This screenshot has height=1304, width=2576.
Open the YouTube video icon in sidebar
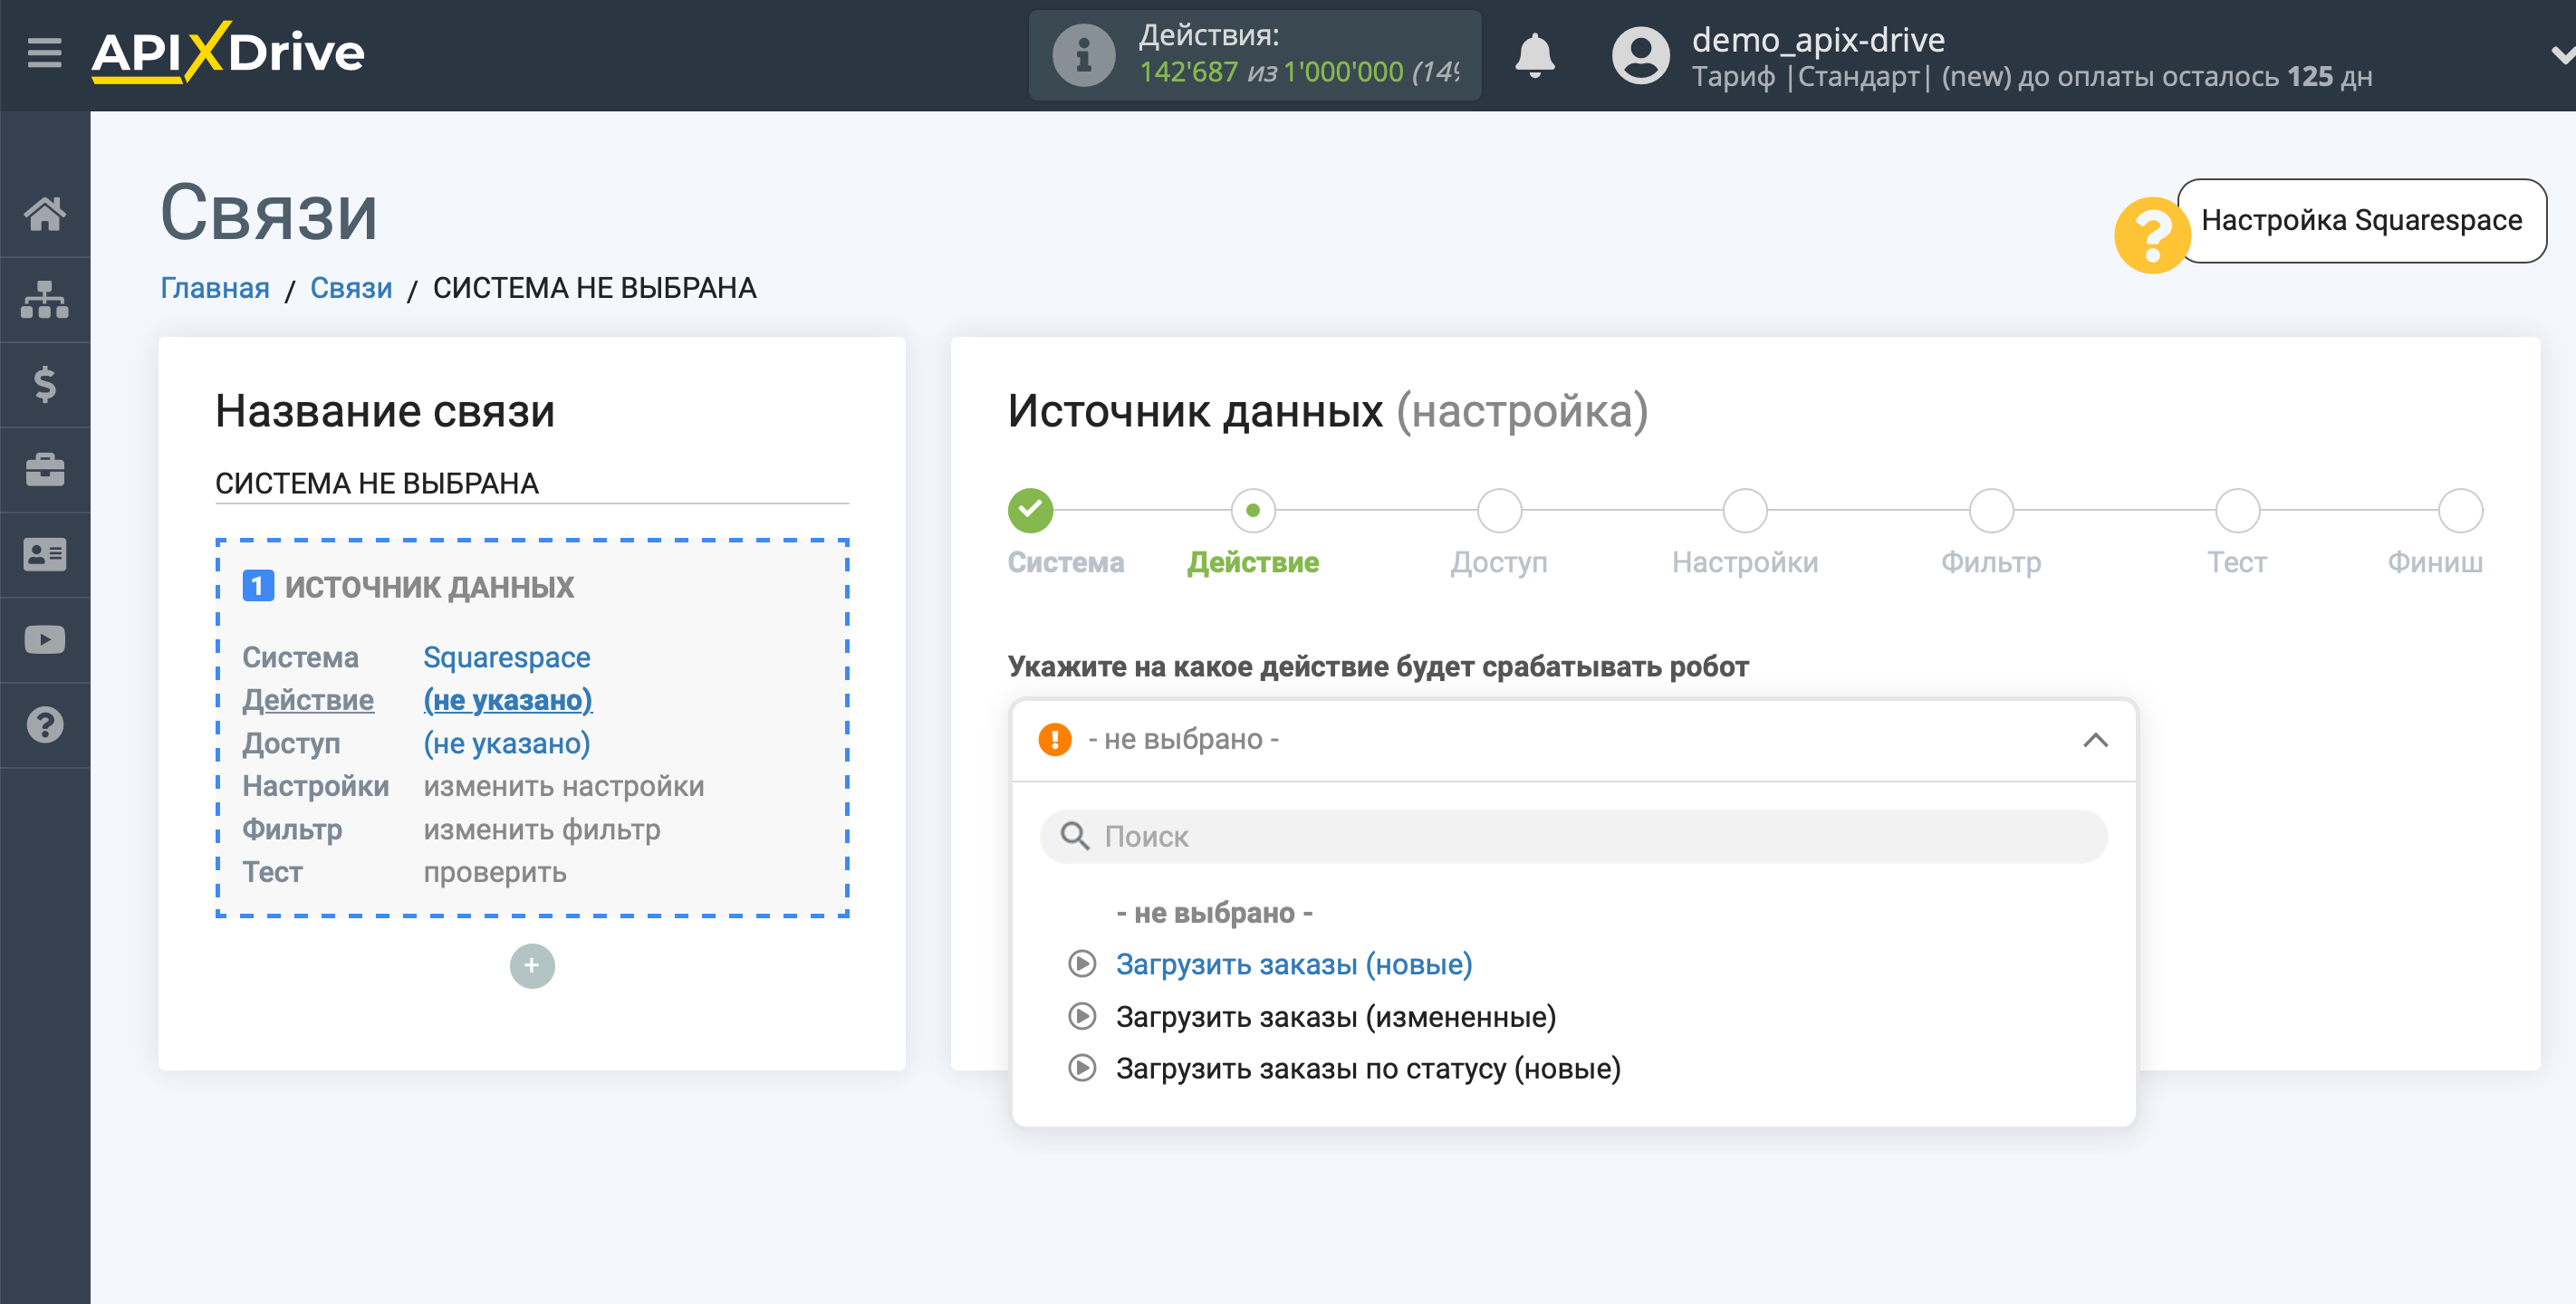45,640
